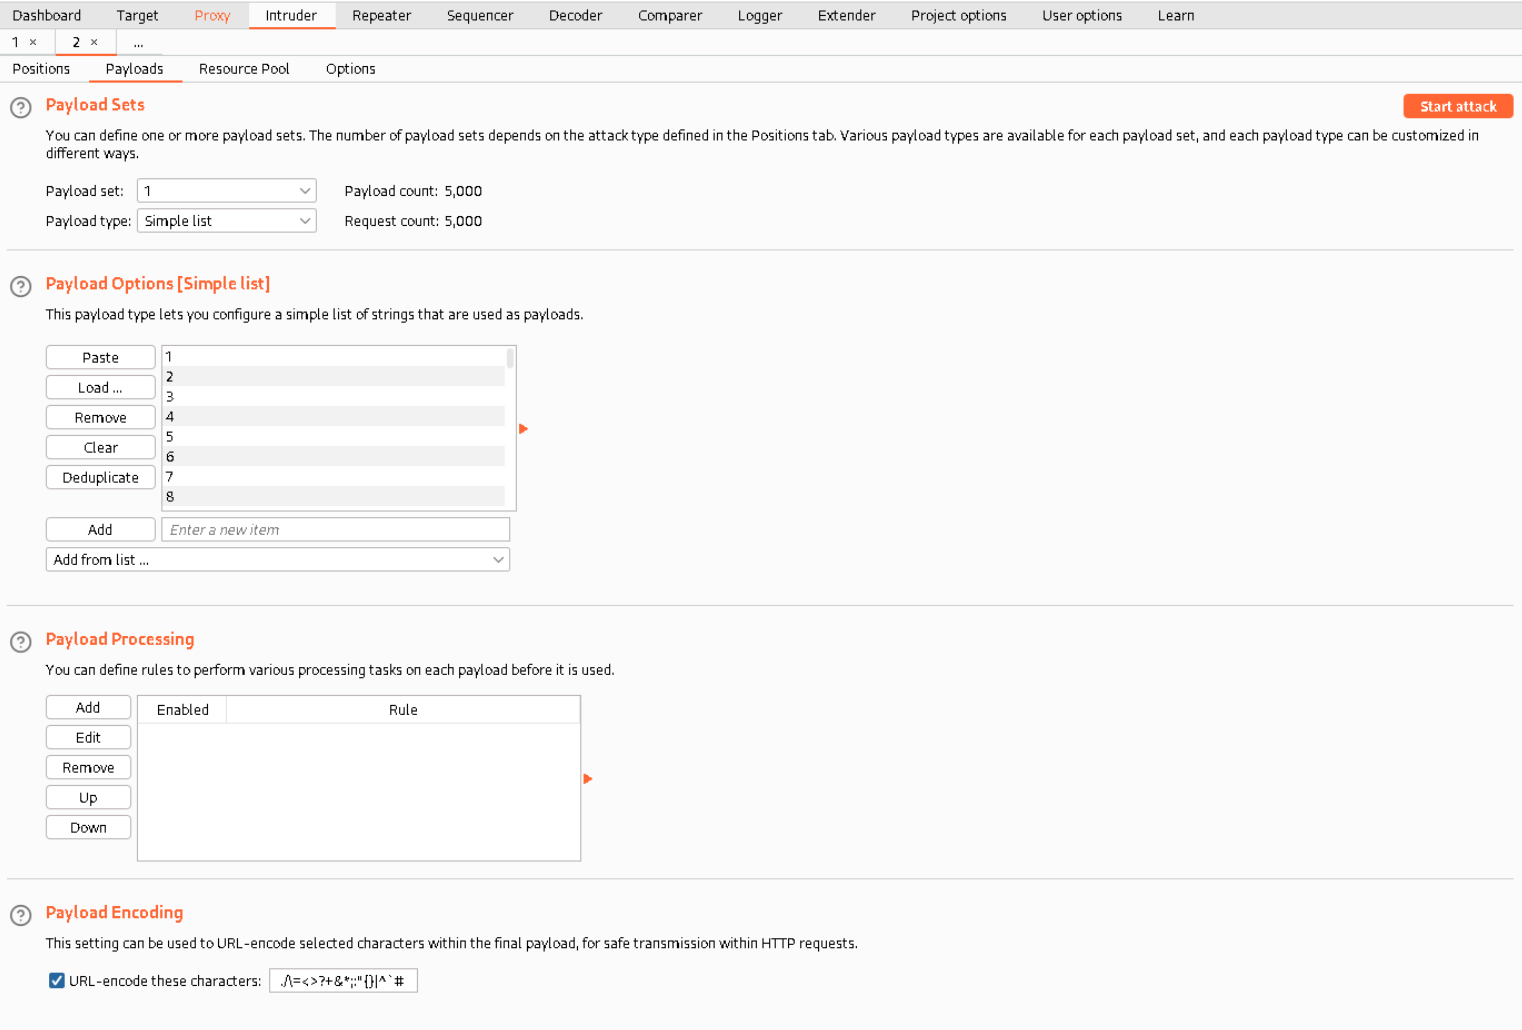Open help for Payload Sets section
Viewport: 1522px width, 1030px height.
point(20,107)
